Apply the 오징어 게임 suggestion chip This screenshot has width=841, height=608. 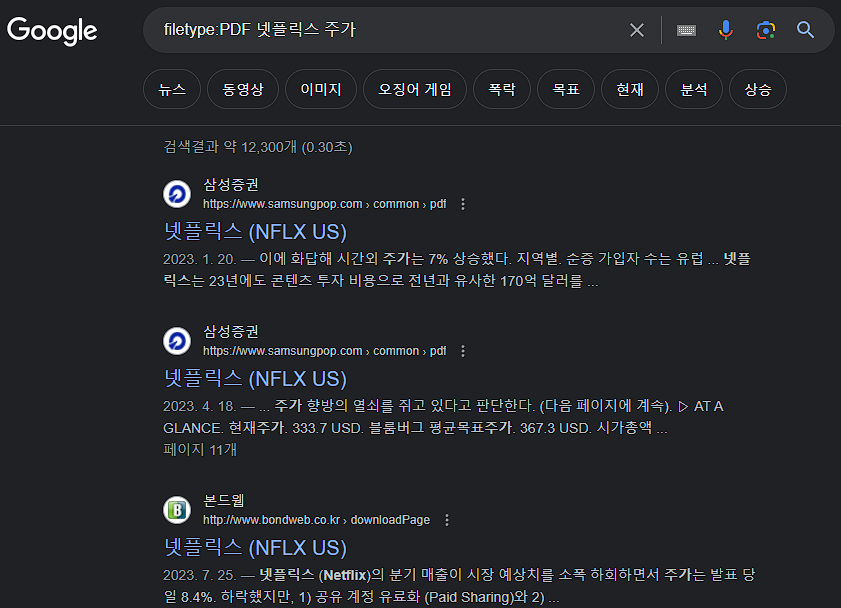tap(415, 89)
